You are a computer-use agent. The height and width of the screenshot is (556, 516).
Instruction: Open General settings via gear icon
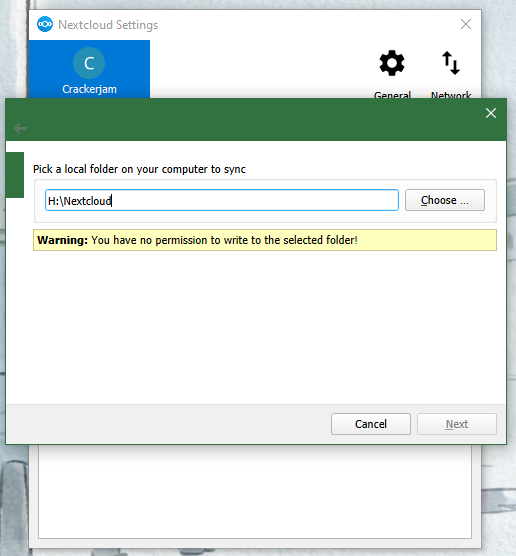click(x=392, y=63)
